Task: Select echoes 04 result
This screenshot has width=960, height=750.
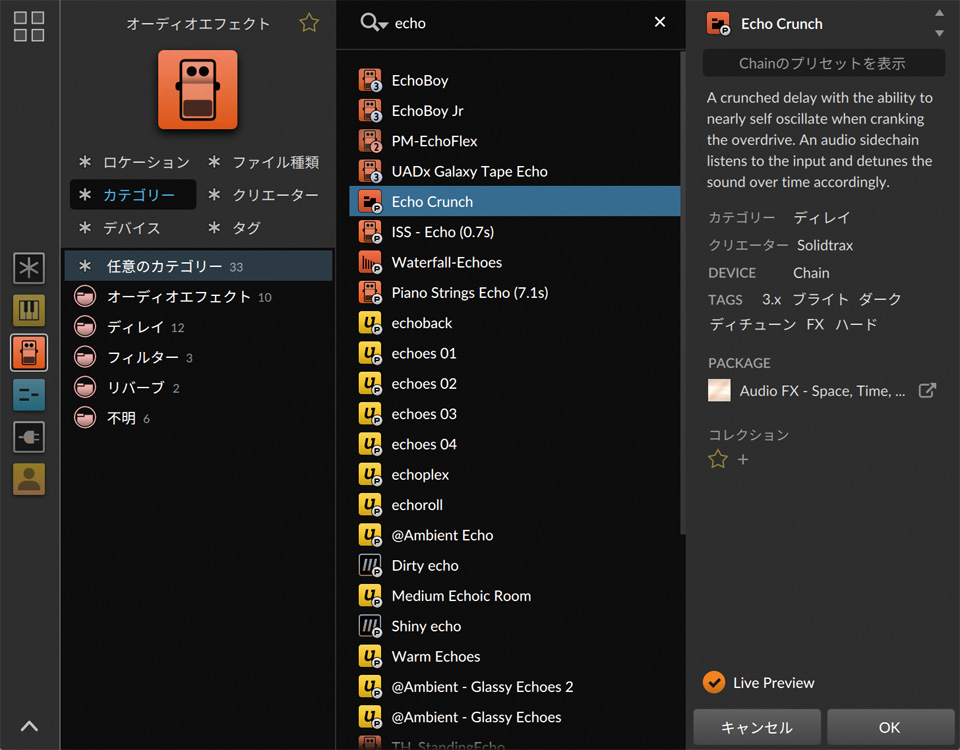Action: click(514, 444)
